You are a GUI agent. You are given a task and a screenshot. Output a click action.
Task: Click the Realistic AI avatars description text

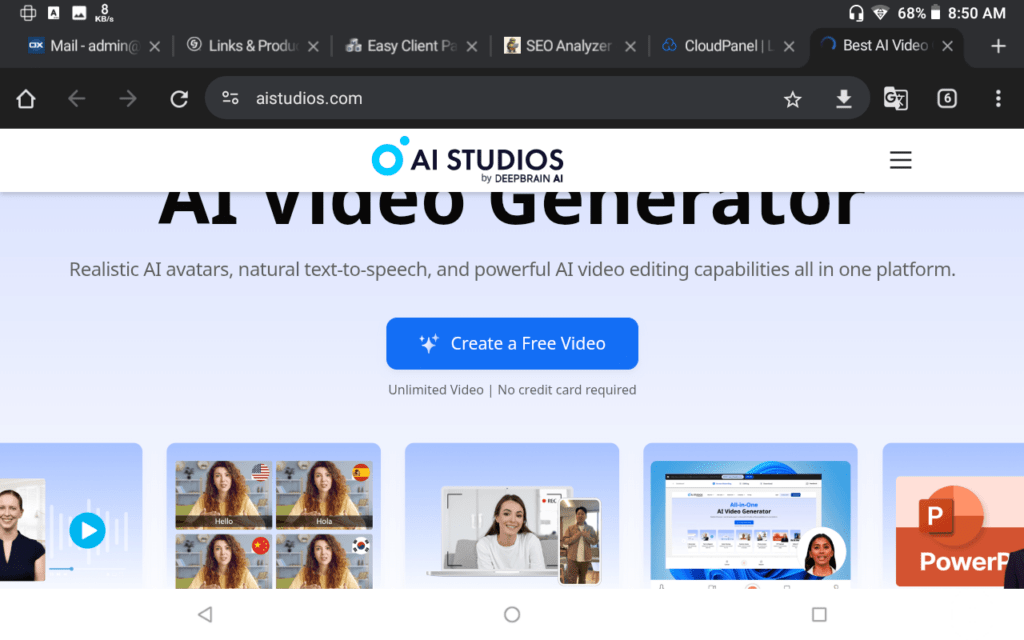point(512,269)
